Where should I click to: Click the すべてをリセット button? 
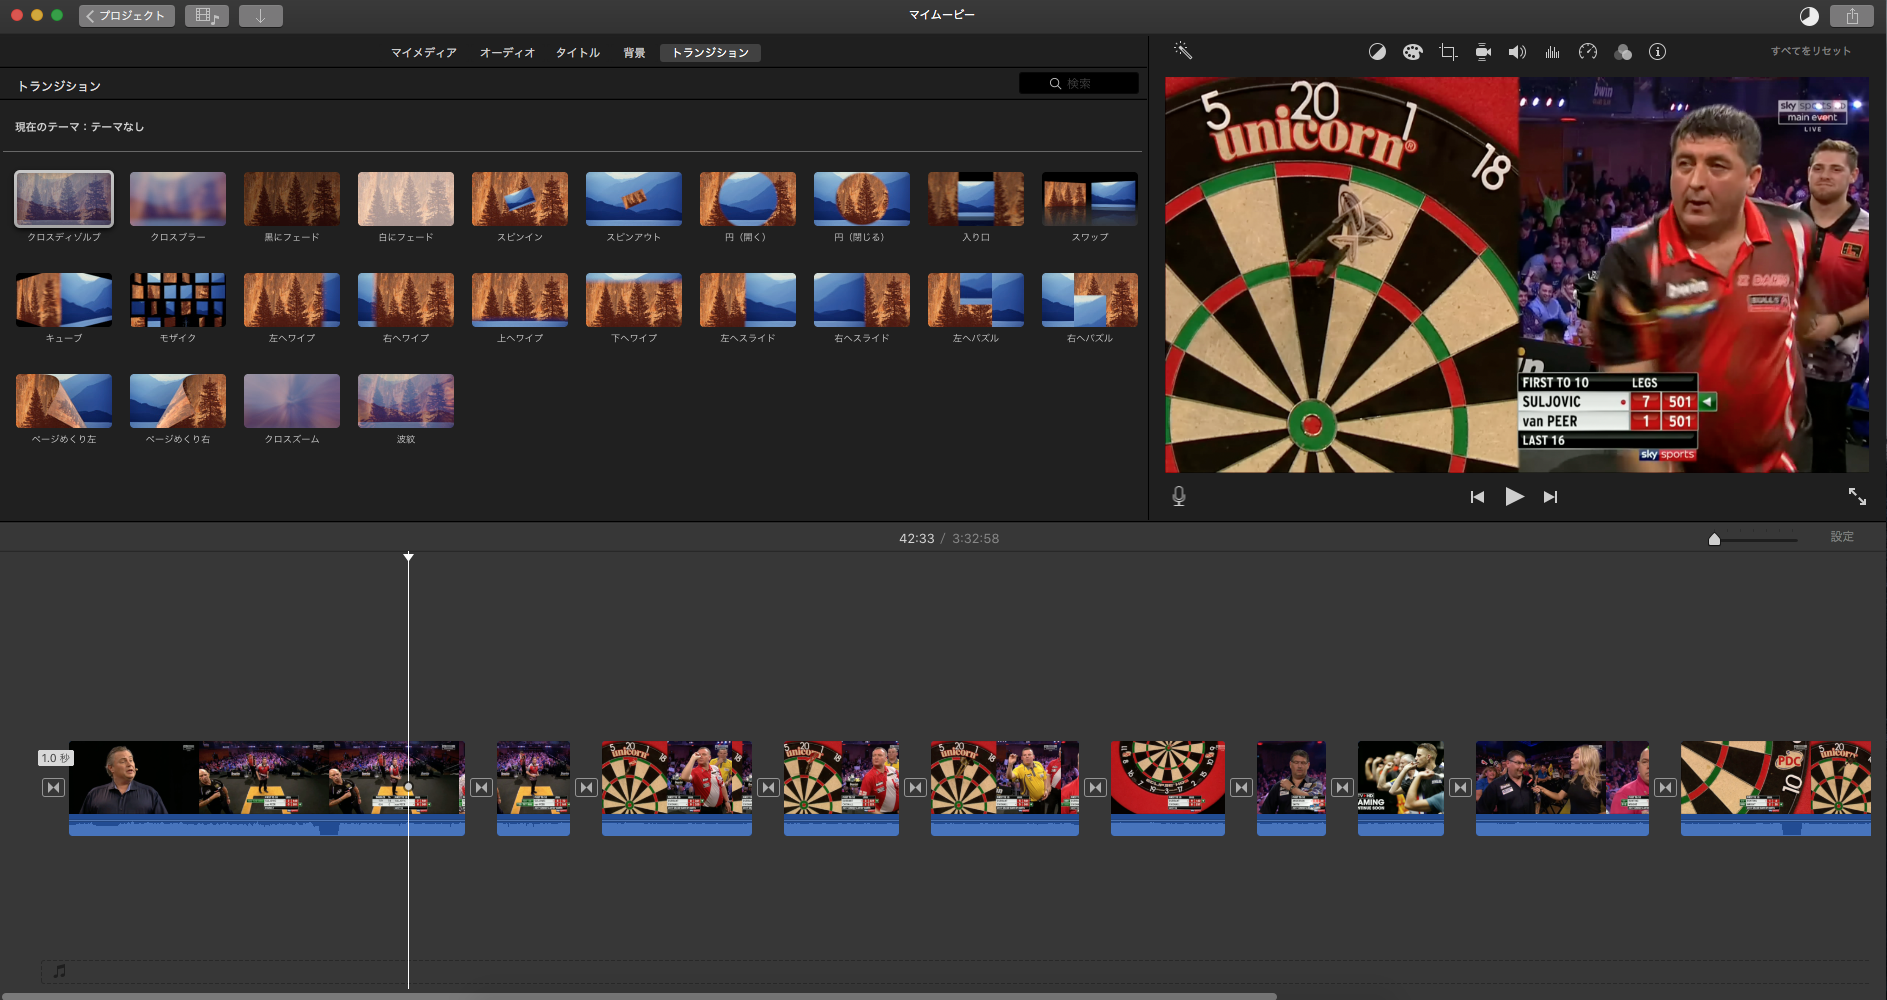coord(1811,51)
